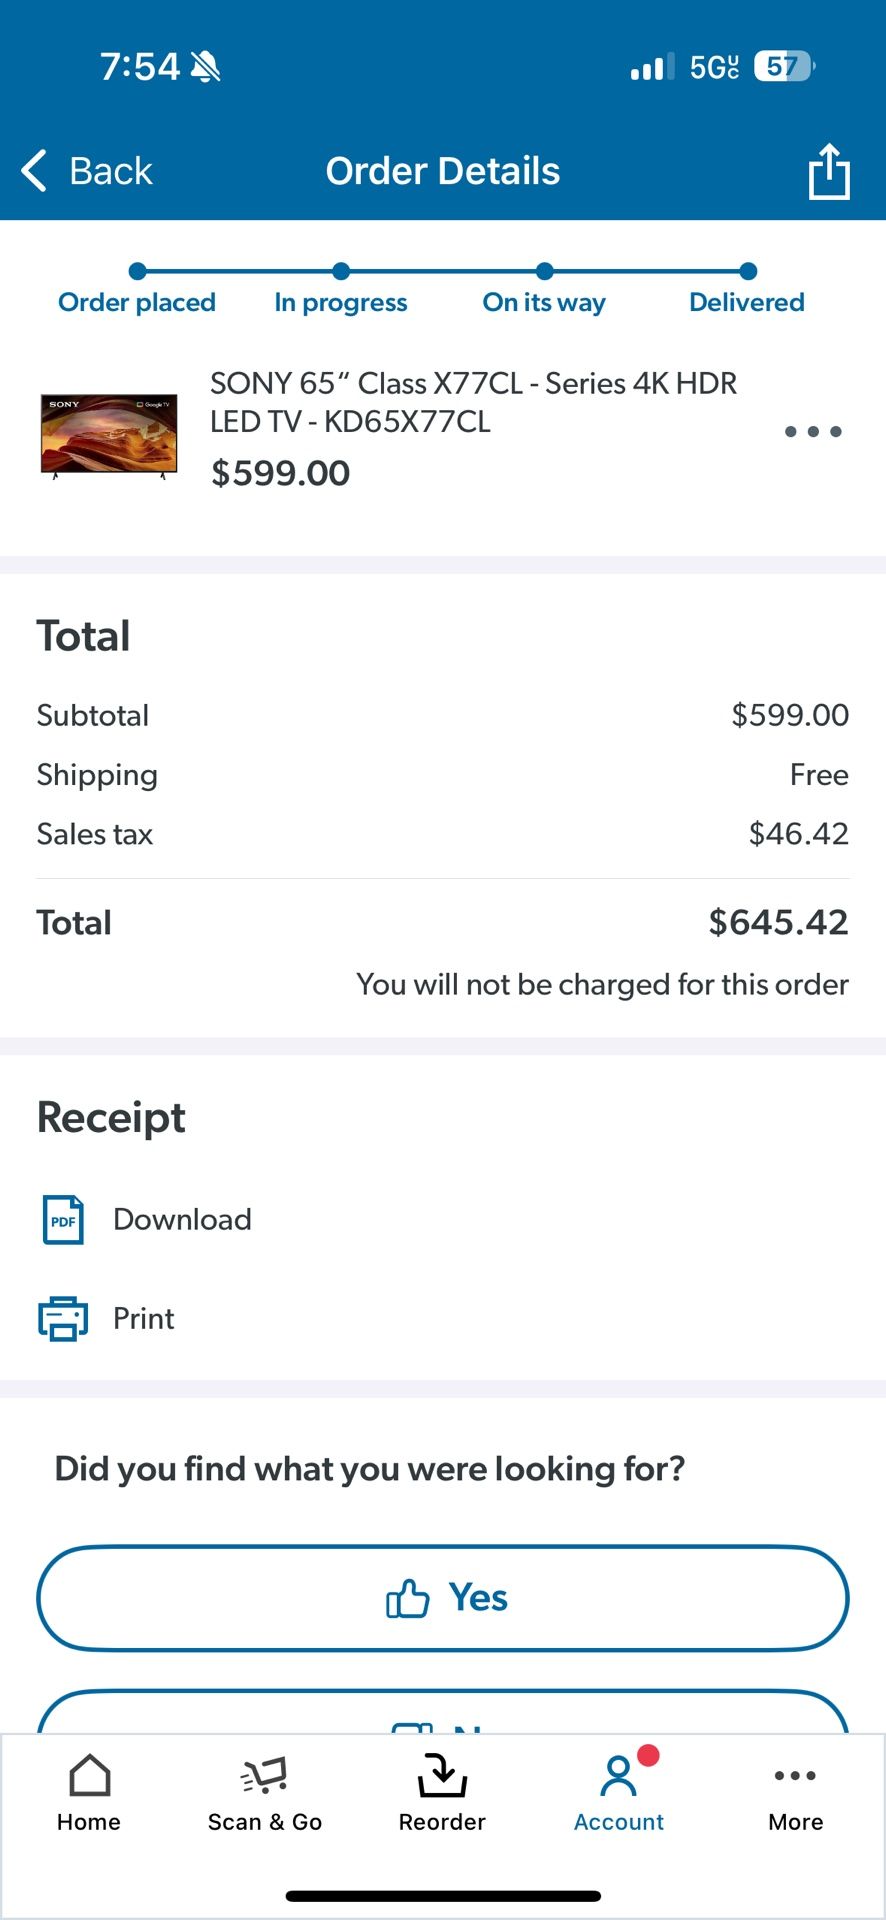The height and width of the screenshot is (1920, 886).
Task: Open the Home tab
Action: pos(89,1793)
